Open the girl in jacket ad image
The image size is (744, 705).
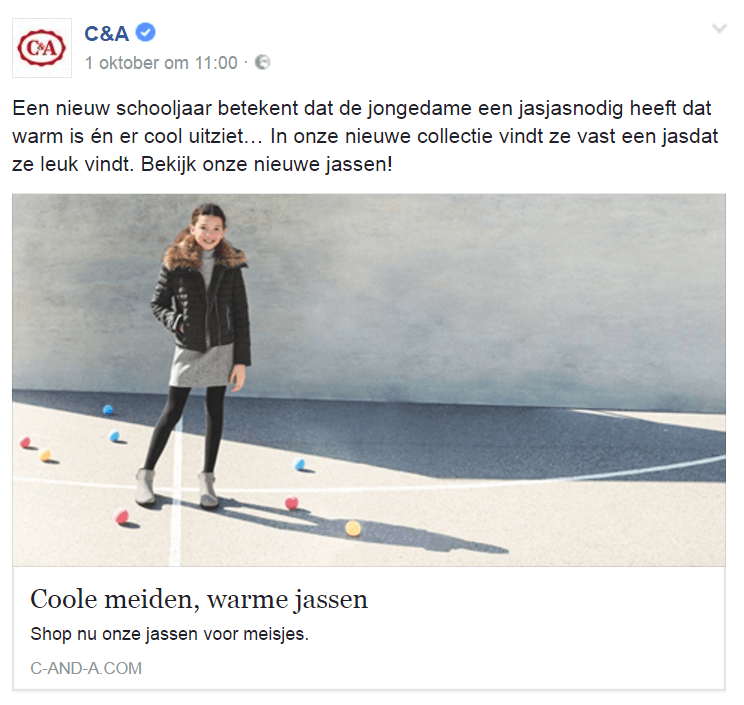(x=369, y=380)
